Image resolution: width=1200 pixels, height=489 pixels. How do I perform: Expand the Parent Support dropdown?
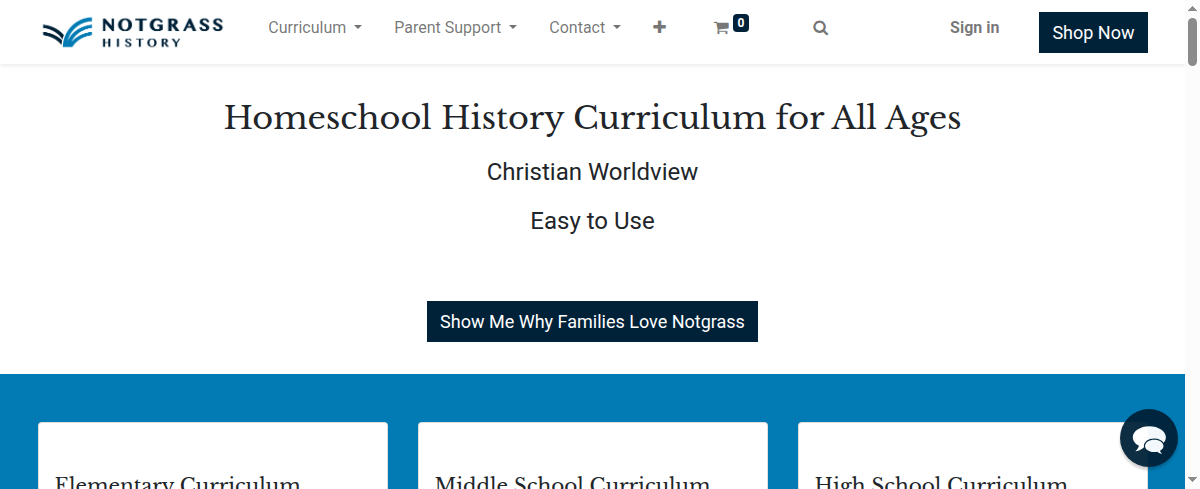(x=455, y=28)
